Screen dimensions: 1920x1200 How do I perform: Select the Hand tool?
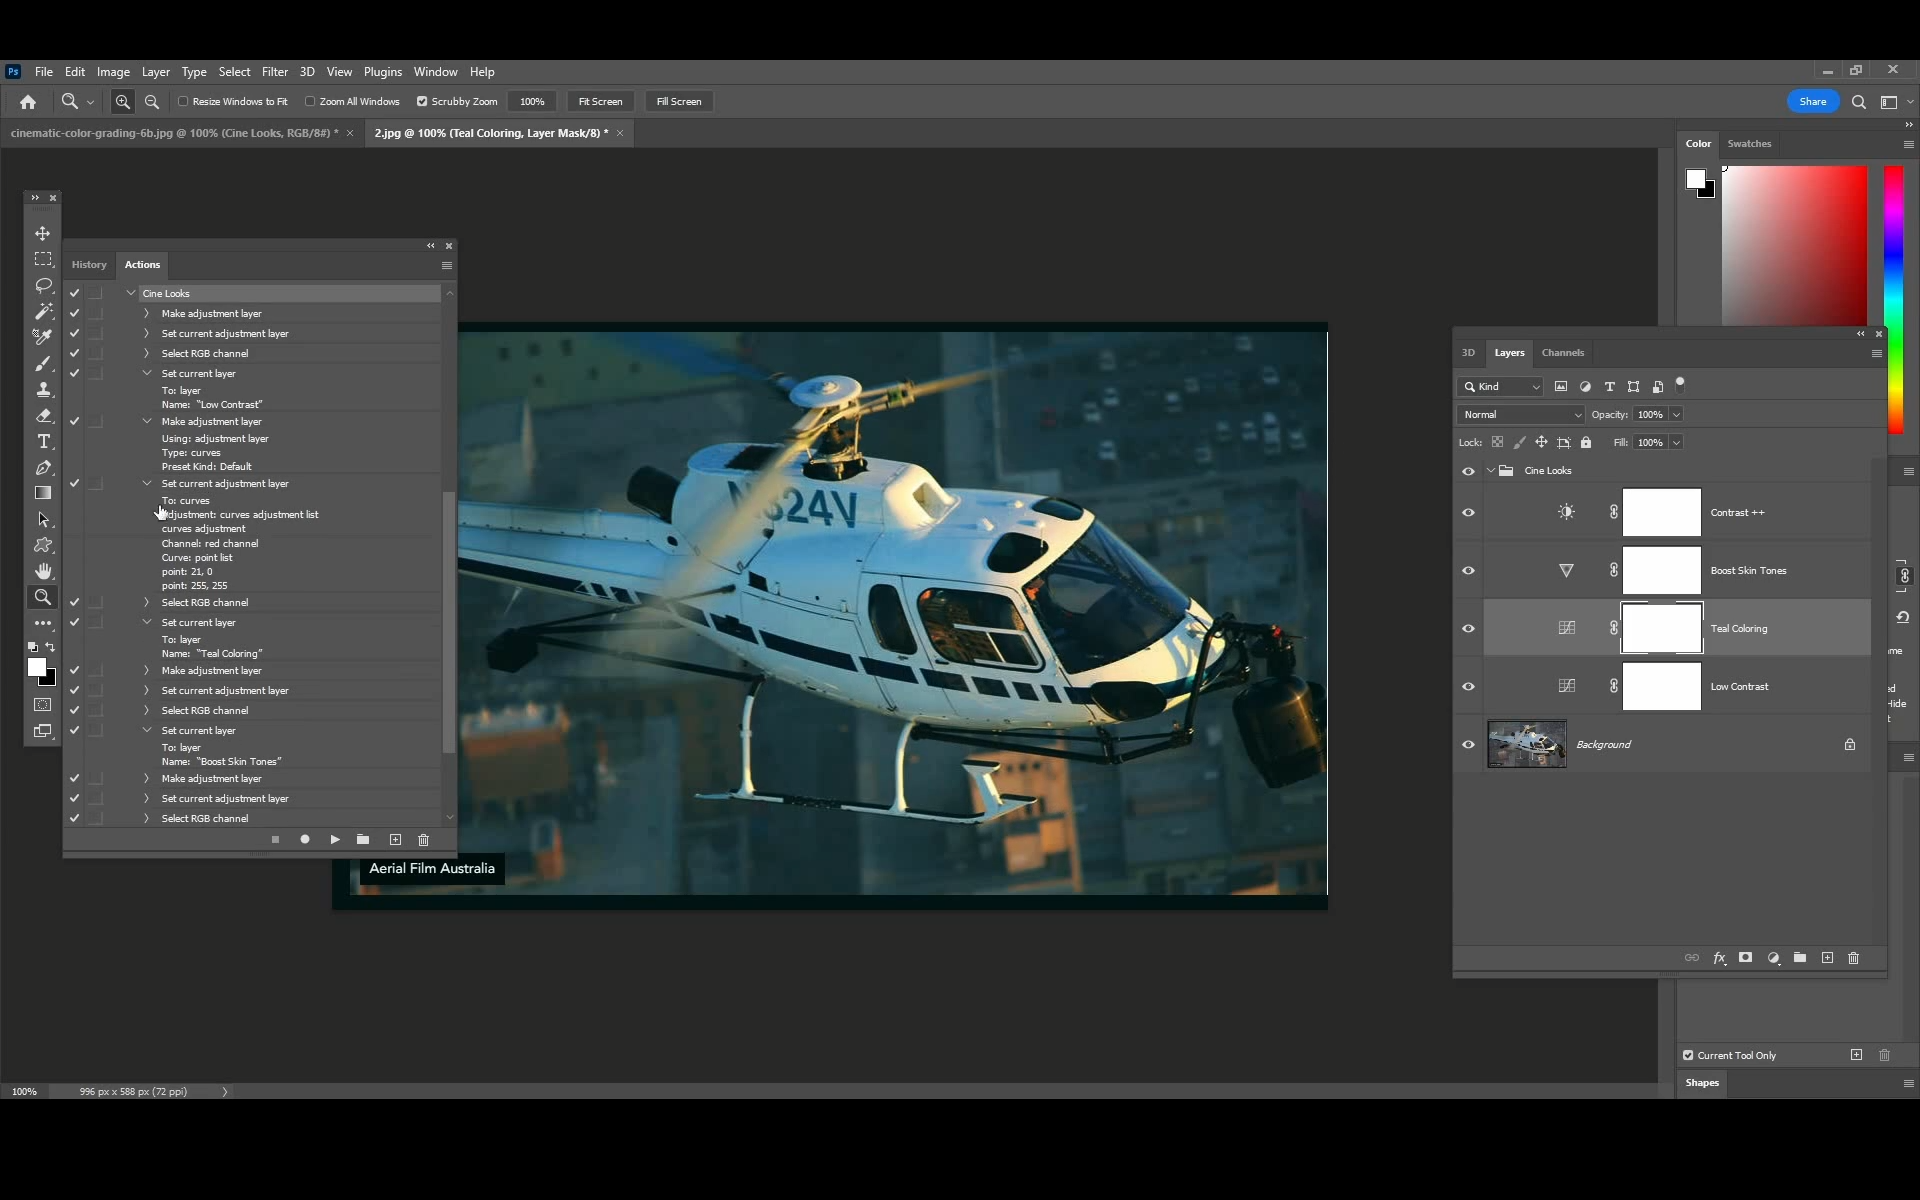43,571
